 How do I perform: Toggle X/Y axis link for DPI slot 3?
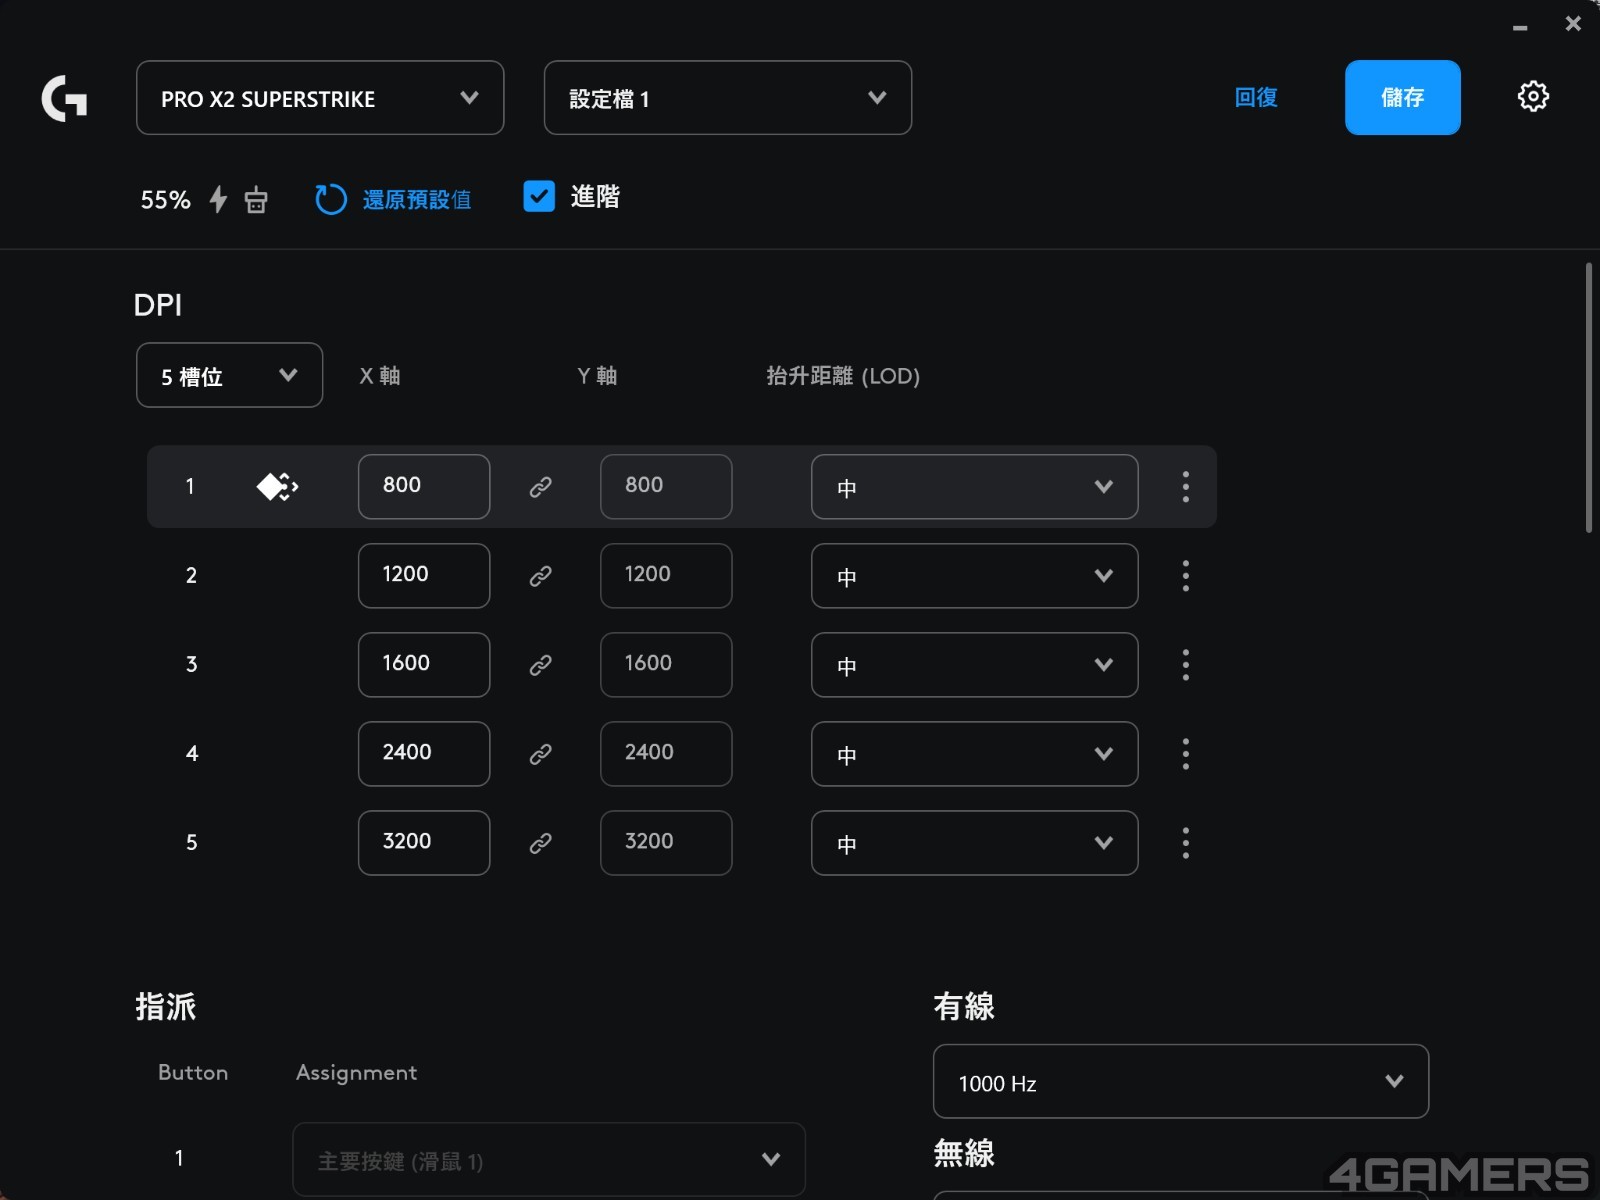(x=540, y=665)
